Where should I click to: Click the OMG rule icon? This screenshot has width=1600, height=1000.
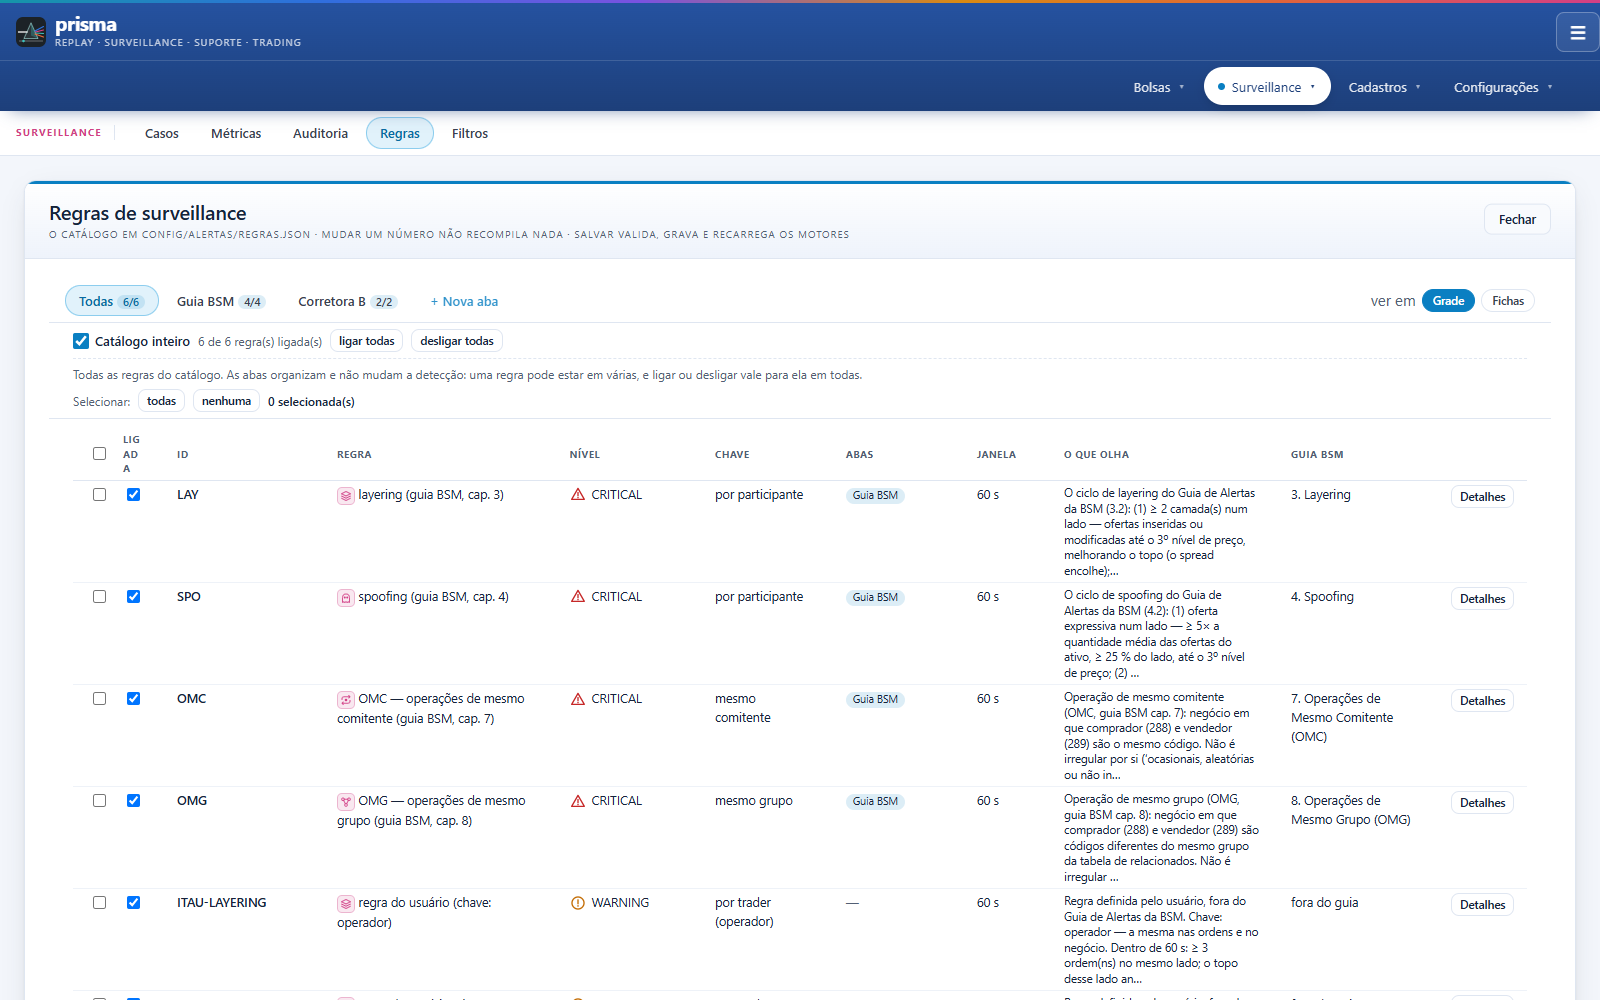(346, 801)
